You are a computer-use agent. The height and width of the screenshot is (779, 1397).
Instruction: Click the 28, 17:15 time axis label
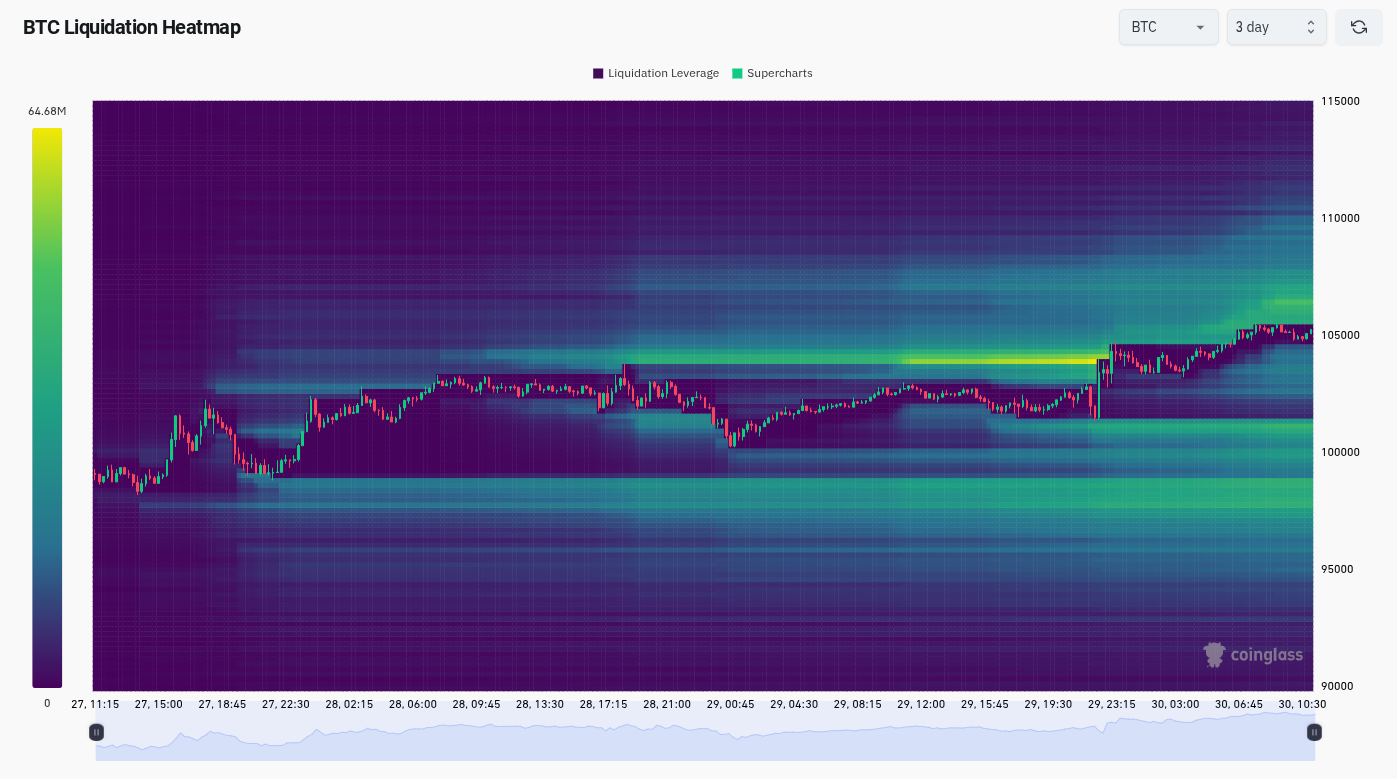[603, 704]
